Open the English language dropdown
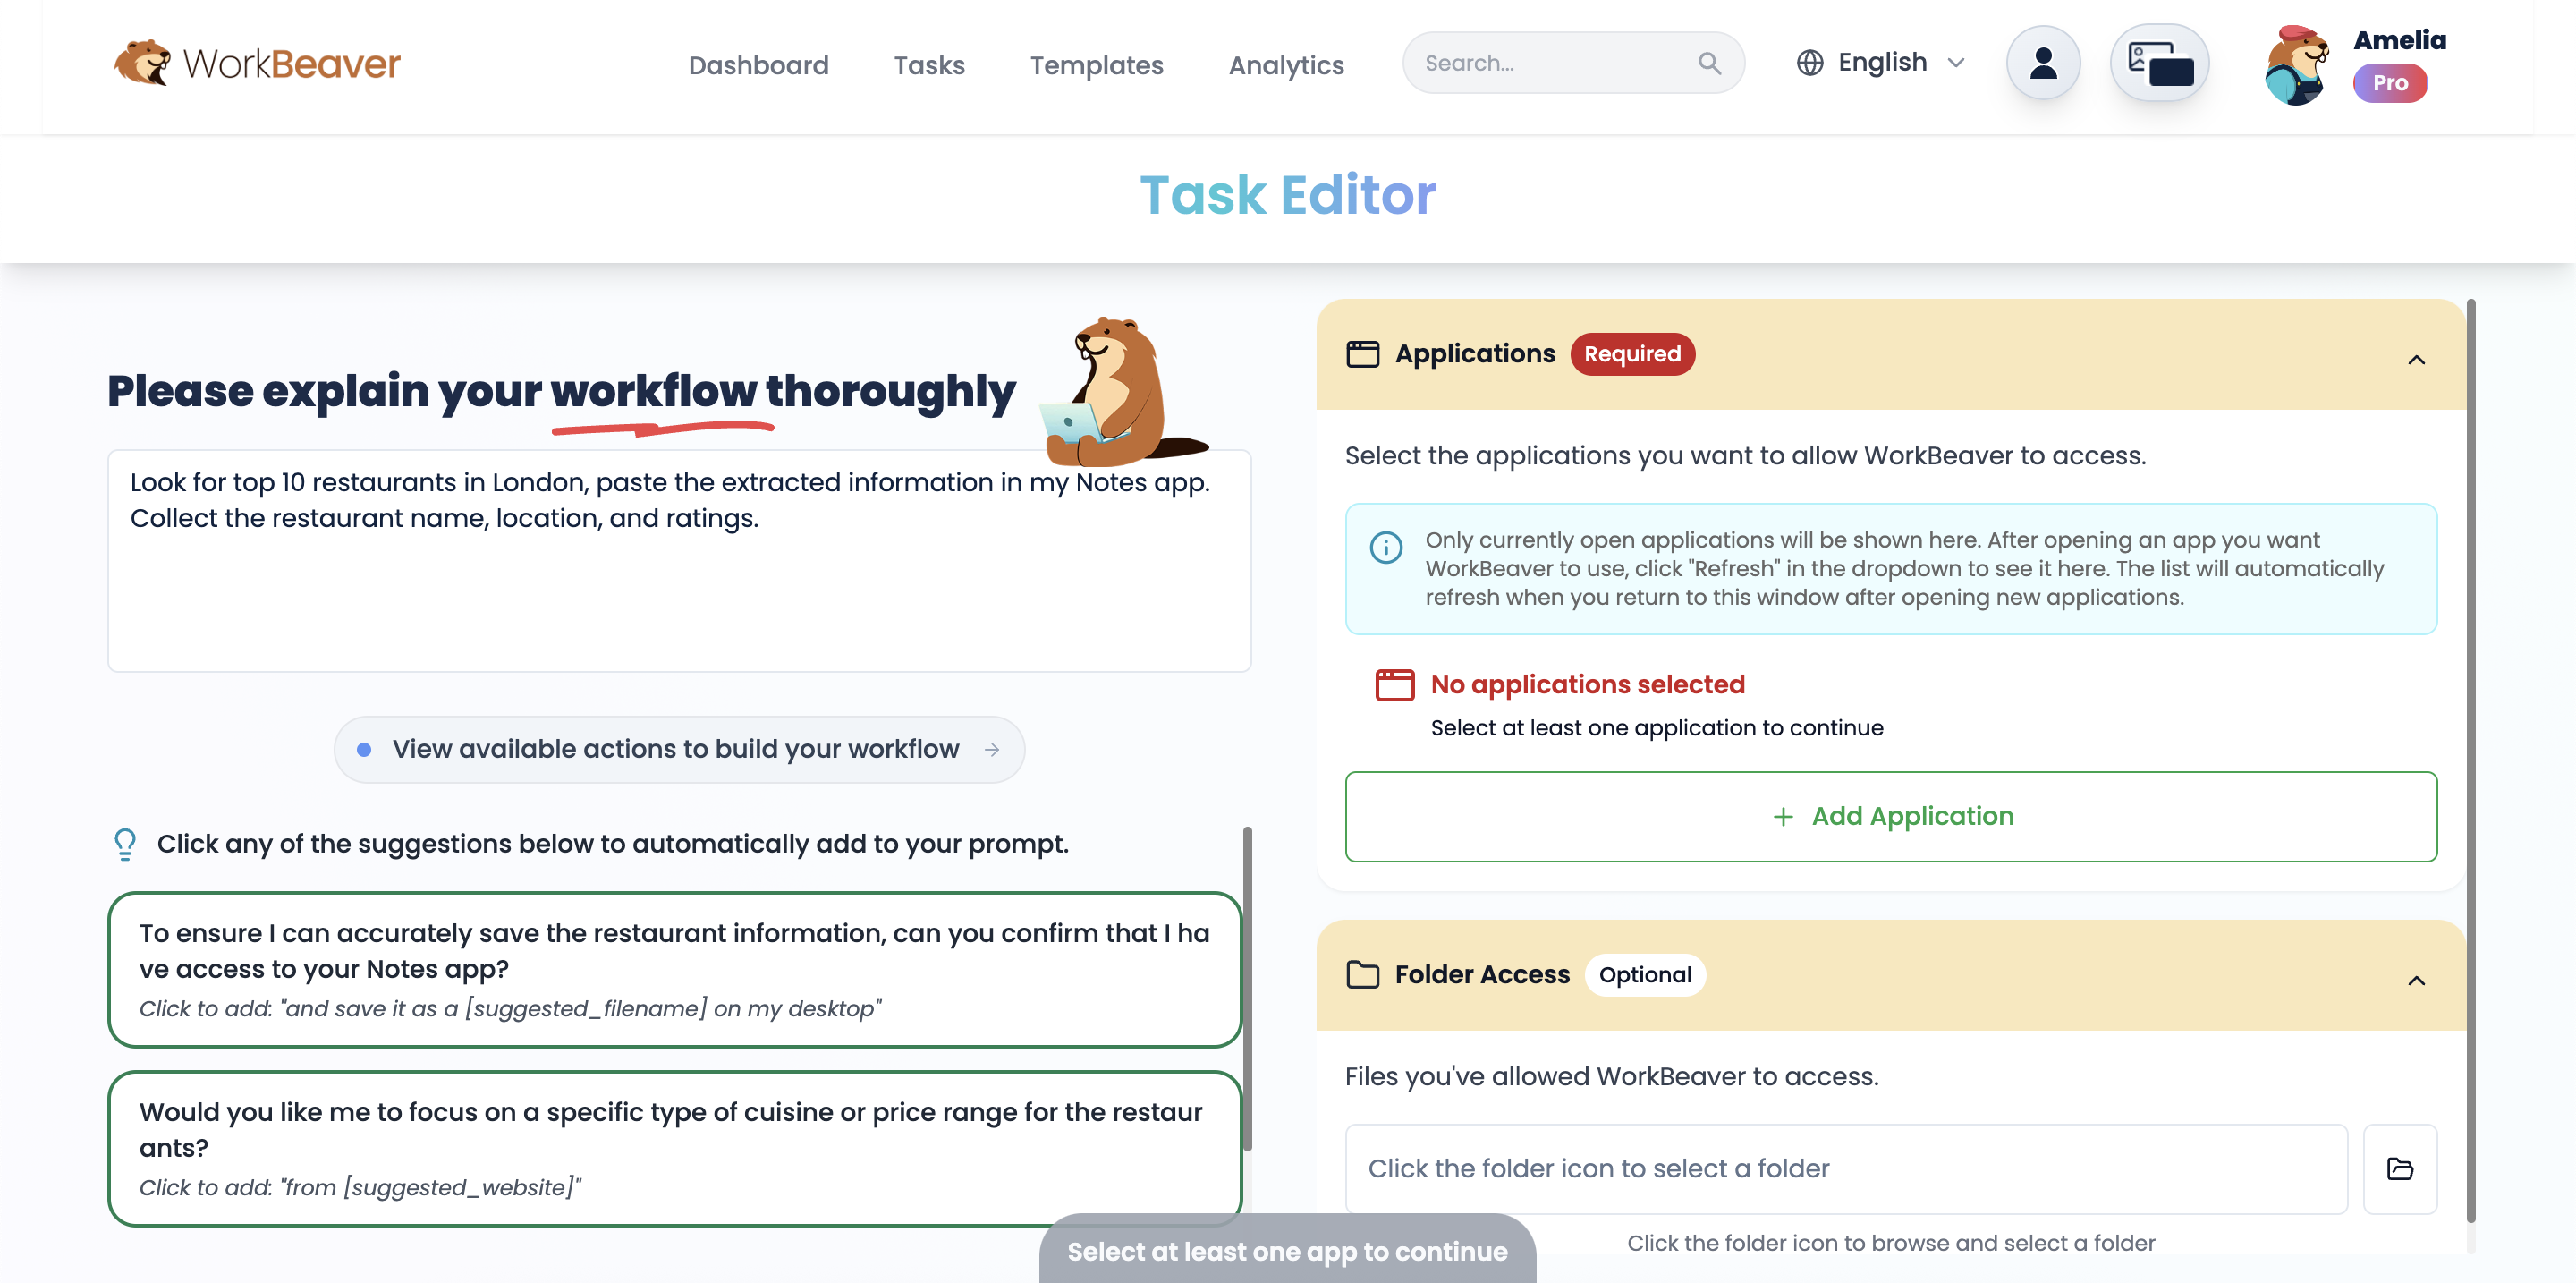This screenshot has height=1283, width=2576. coord(1881,62)
